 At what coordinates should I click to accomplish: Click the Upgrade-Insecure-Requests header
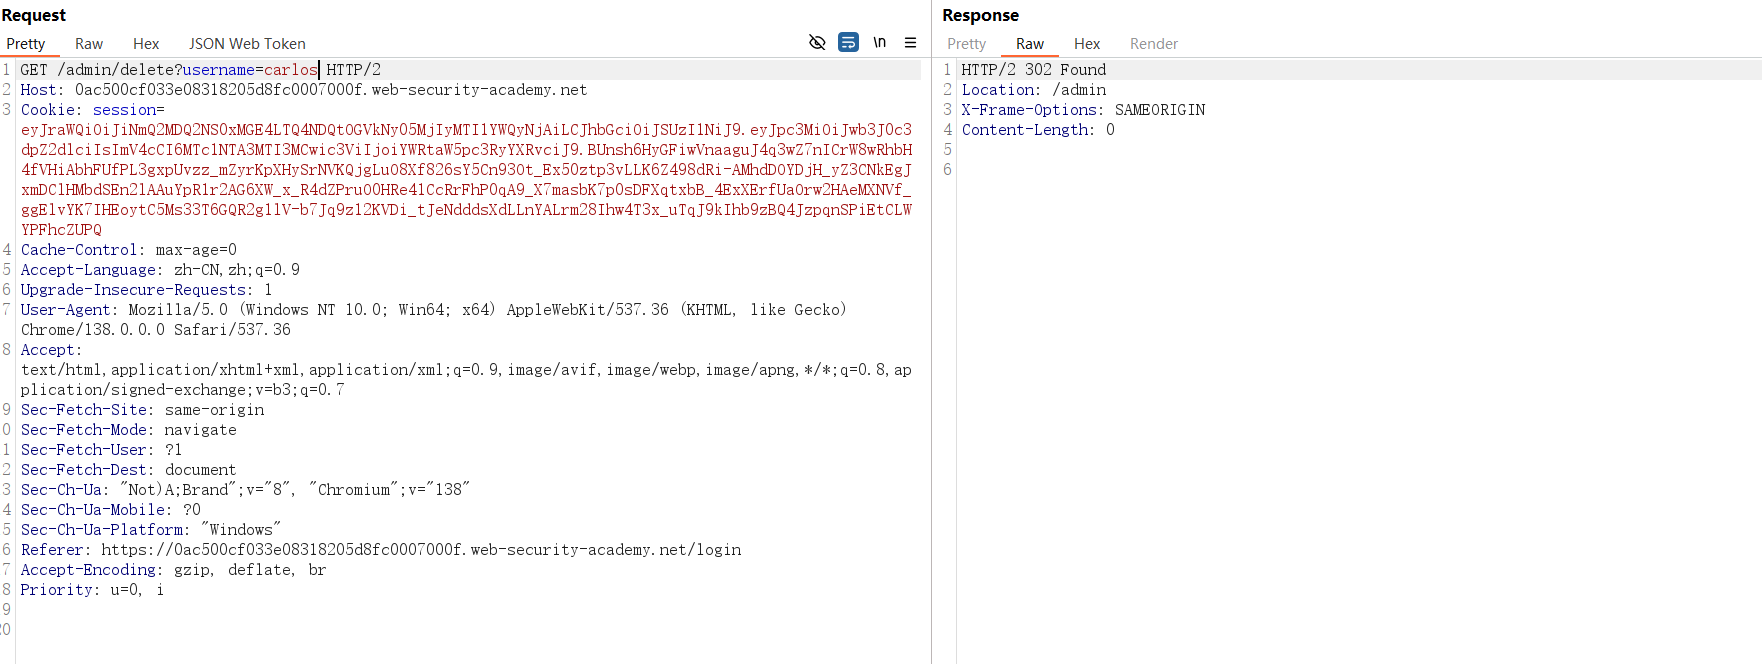[146, 290]
